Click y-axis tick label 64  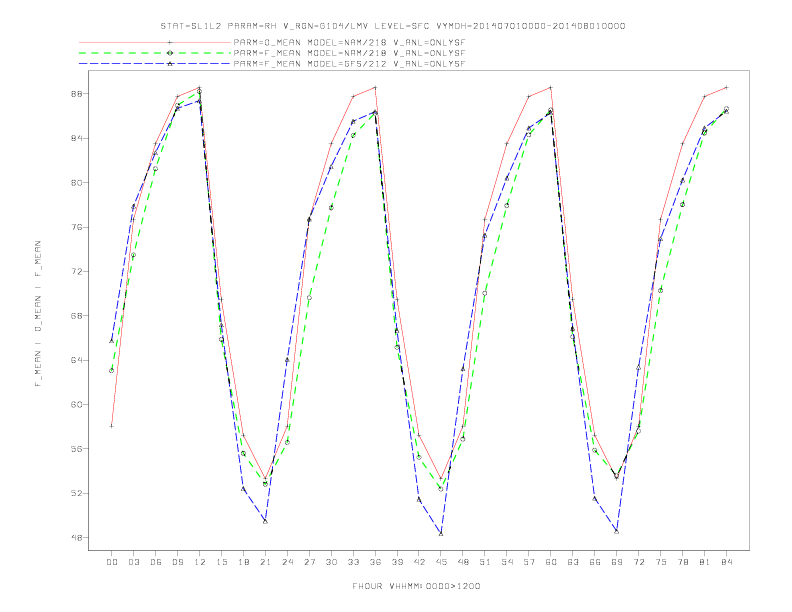pos(76,361)
